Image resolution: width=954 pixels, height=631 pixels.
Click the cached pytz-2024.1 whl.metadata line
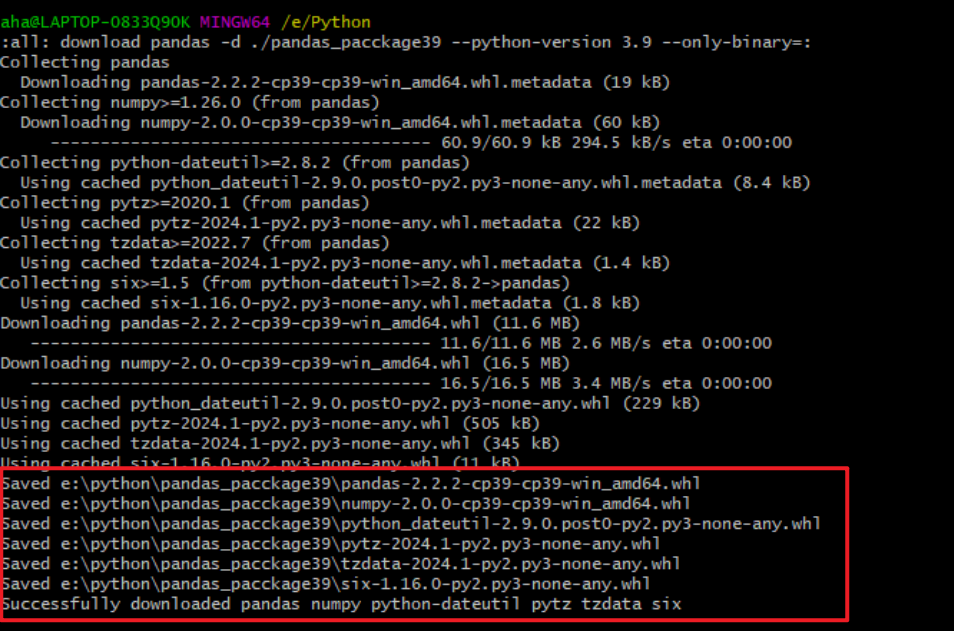point(330,223)
